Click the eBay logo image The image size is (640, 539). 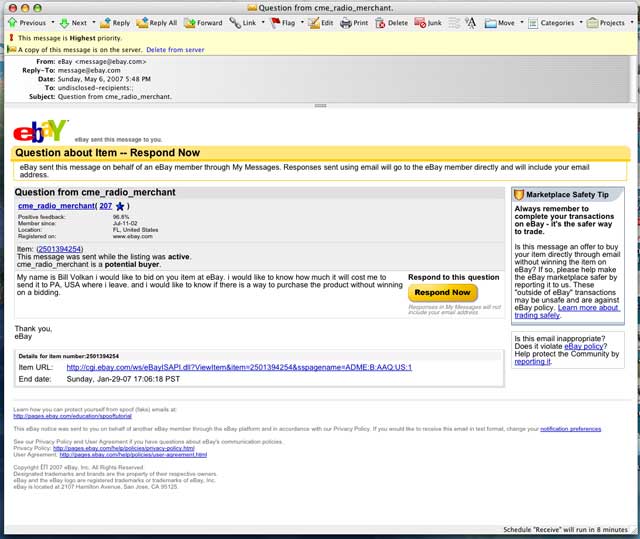(40, 130)
